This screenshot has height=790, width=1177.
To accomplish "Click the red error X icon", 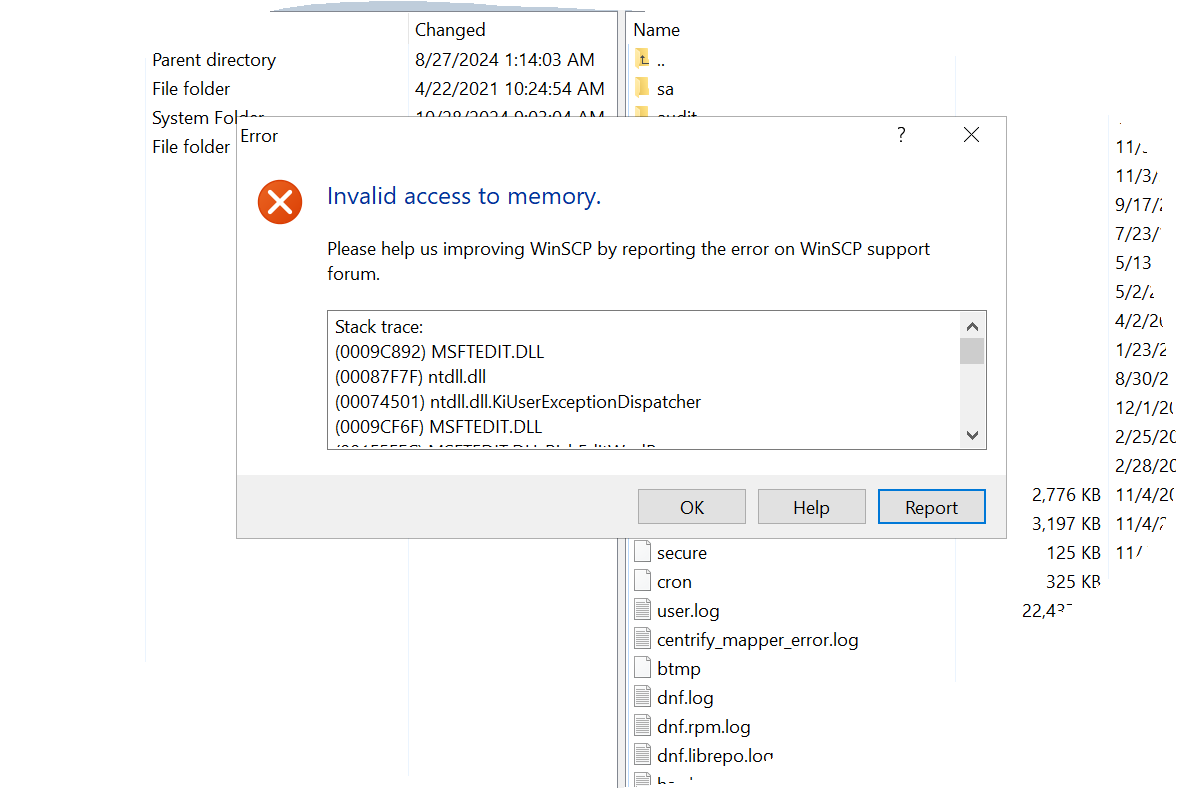I will click(x=280, y=202).
